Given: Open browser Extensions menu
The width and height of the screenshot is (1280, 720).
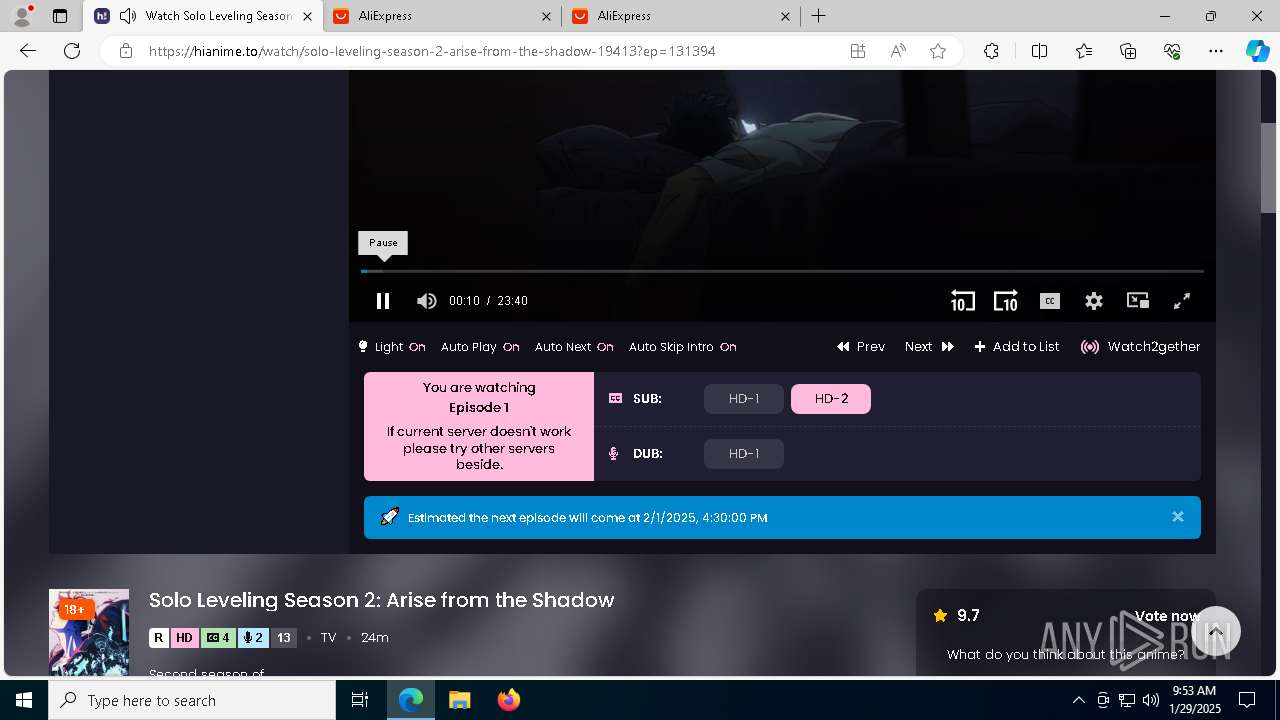Looking at the screenshot, I should click(991, 51).
